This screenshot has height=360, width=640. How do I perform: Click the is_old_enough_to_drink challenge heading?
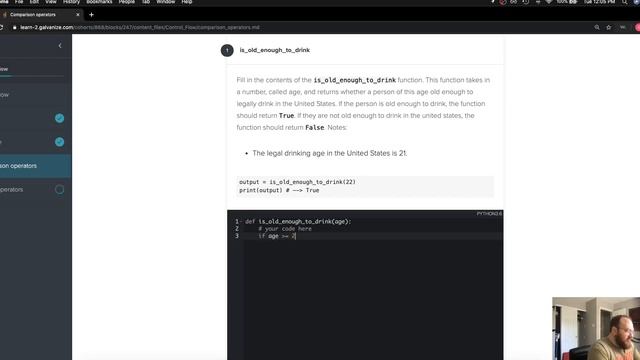(x=274, y=50)
